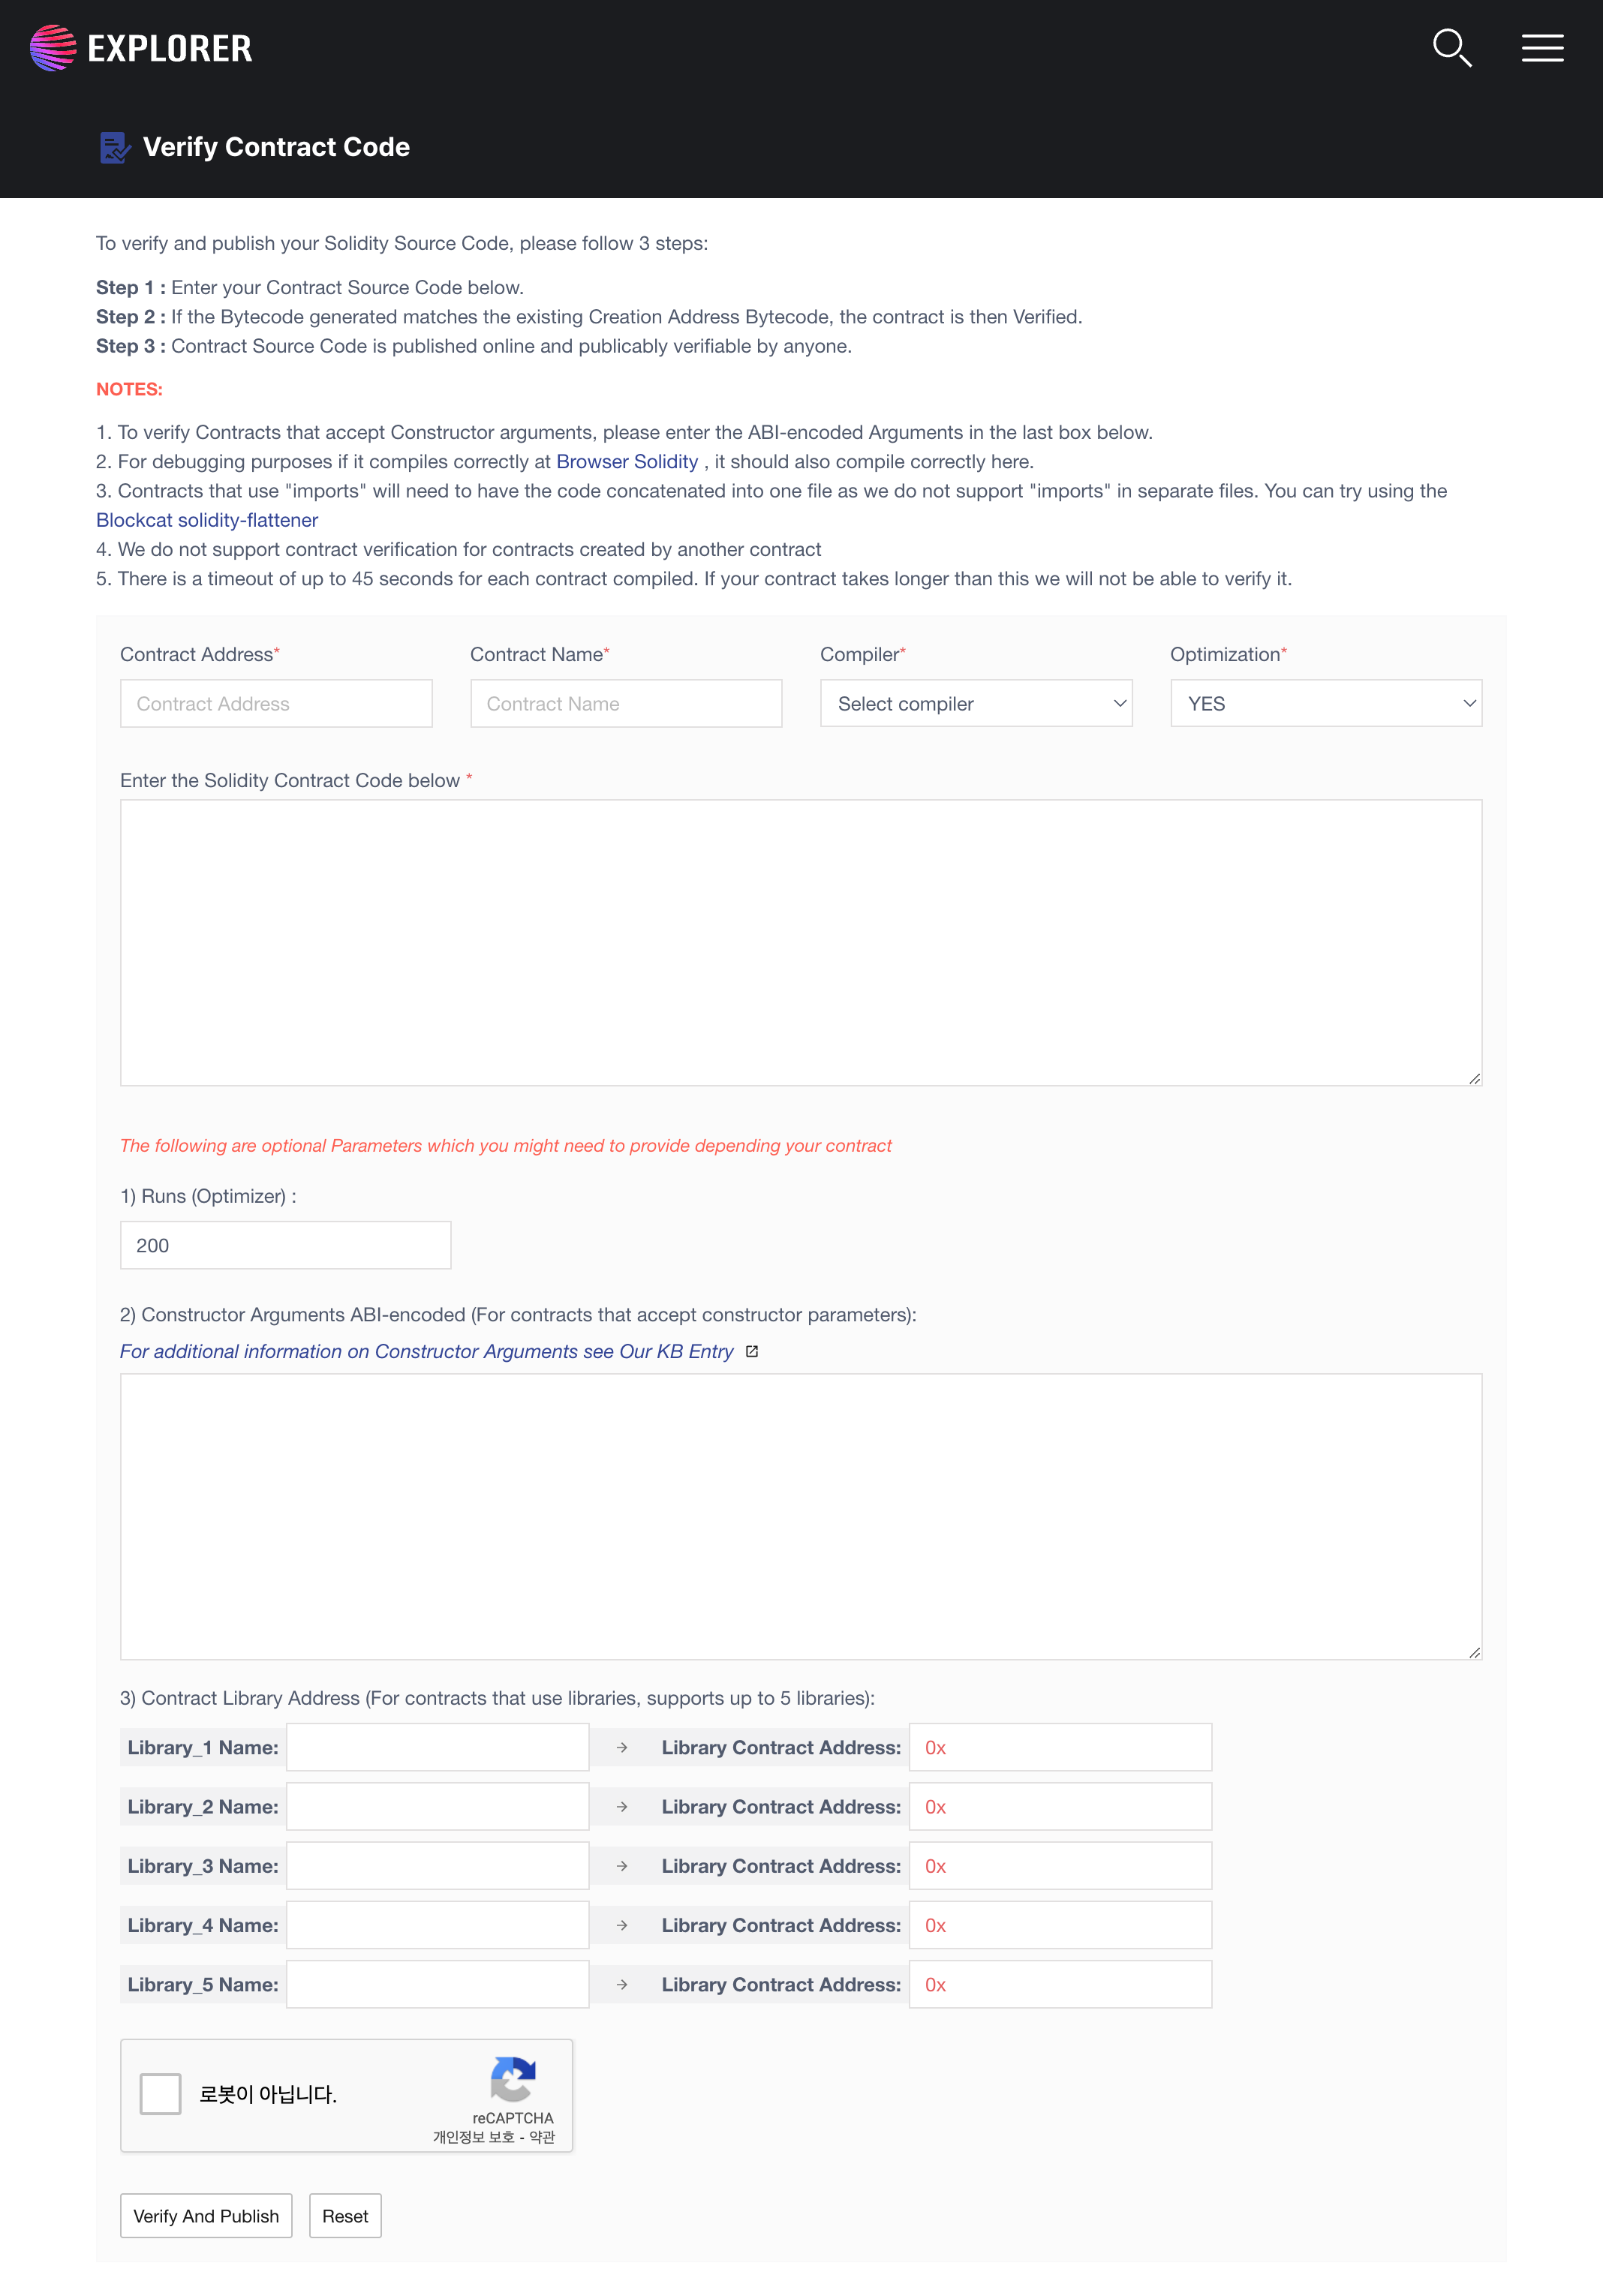Screen dimensions: 1603x2296
Task: Expand the Select compiler dropdown
Action: pos(975,704)
